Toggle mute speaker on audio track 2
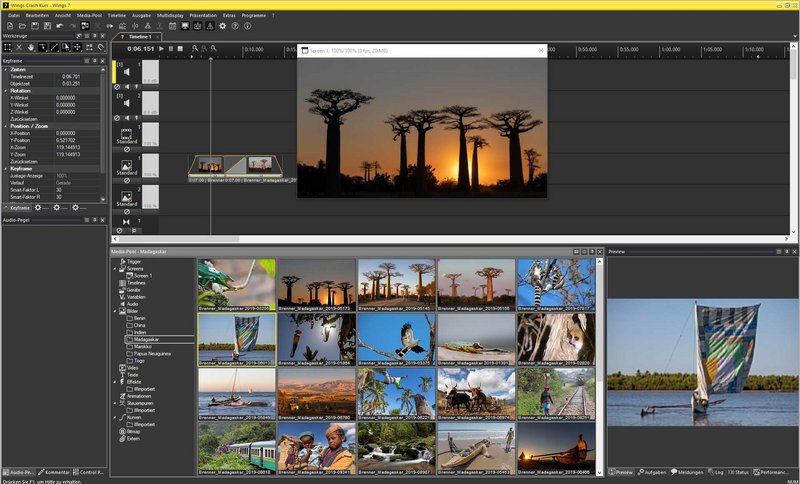The image size is (800, 484). click(127, 118)
